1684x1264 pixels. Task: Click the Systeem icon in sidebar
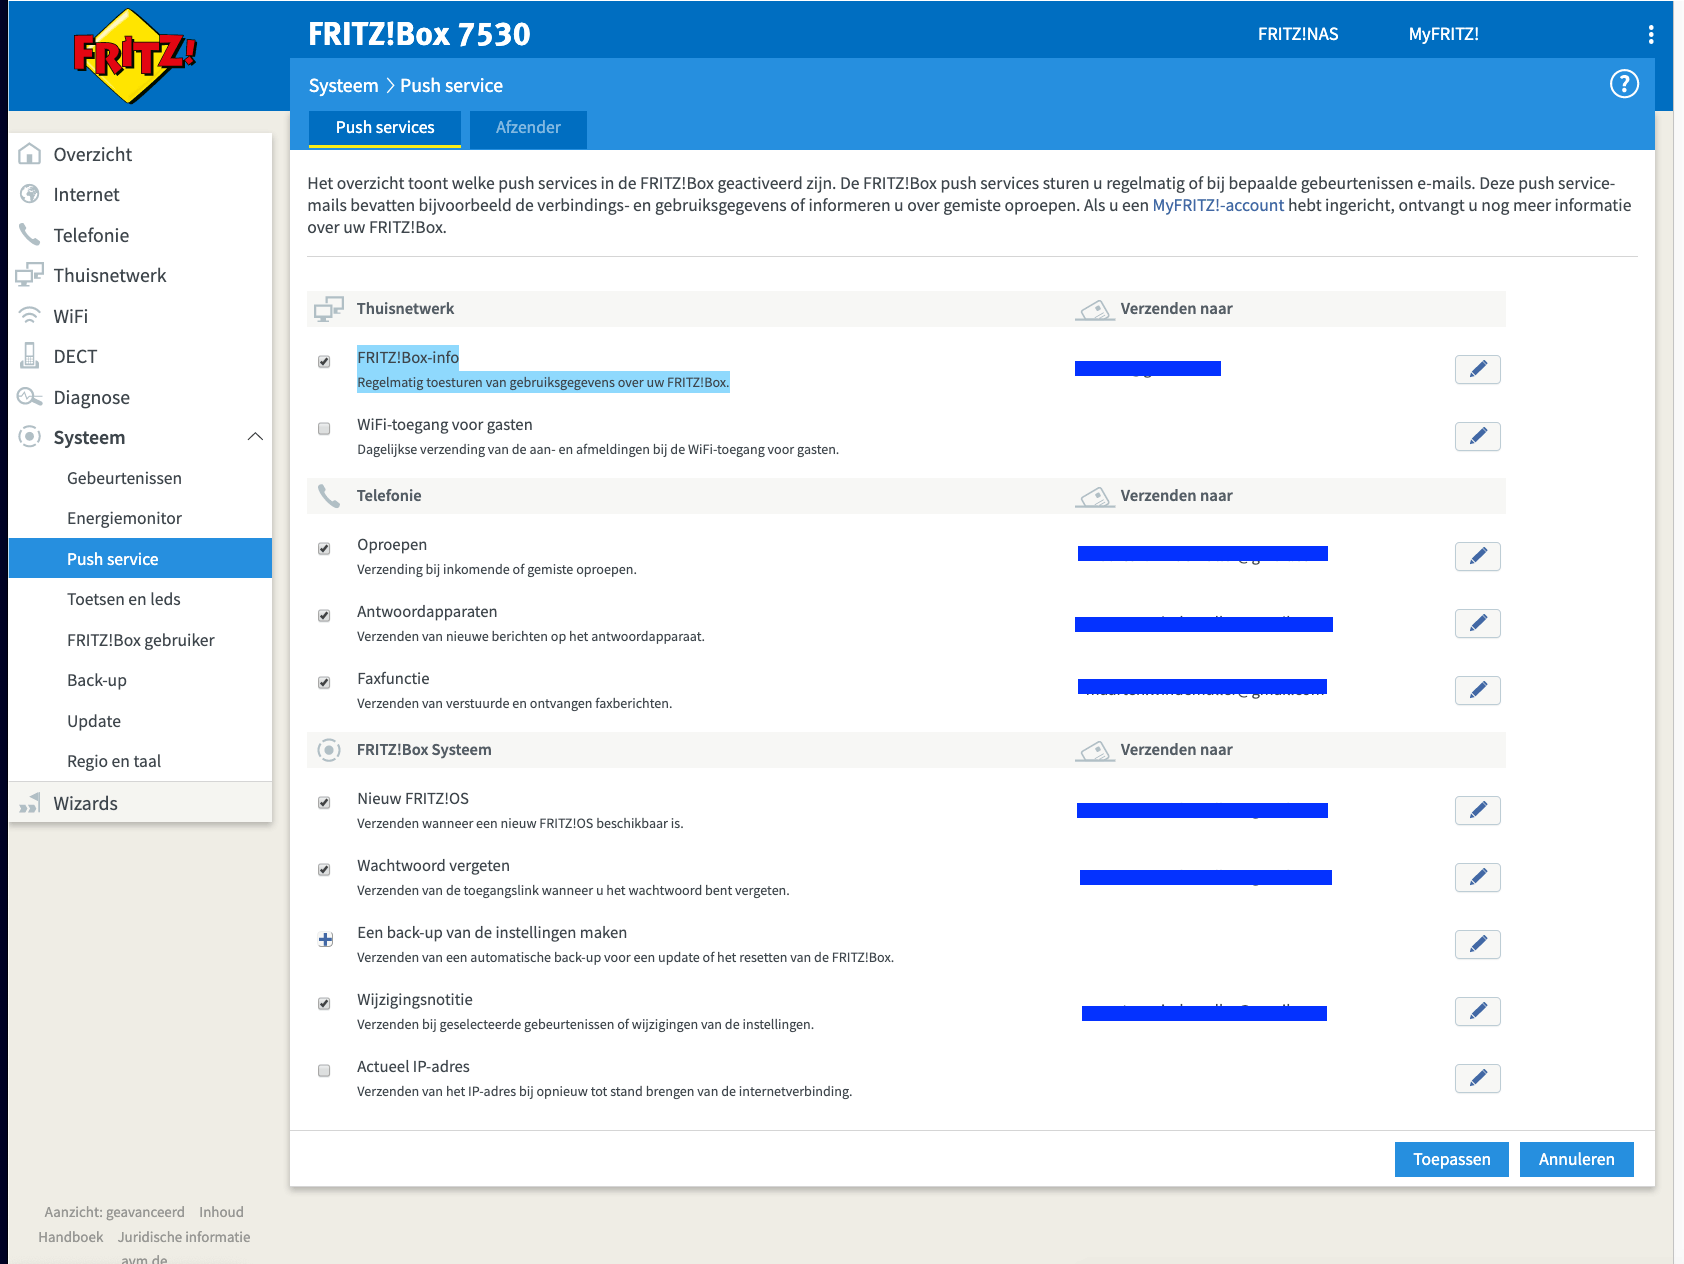tap(30, 437)
